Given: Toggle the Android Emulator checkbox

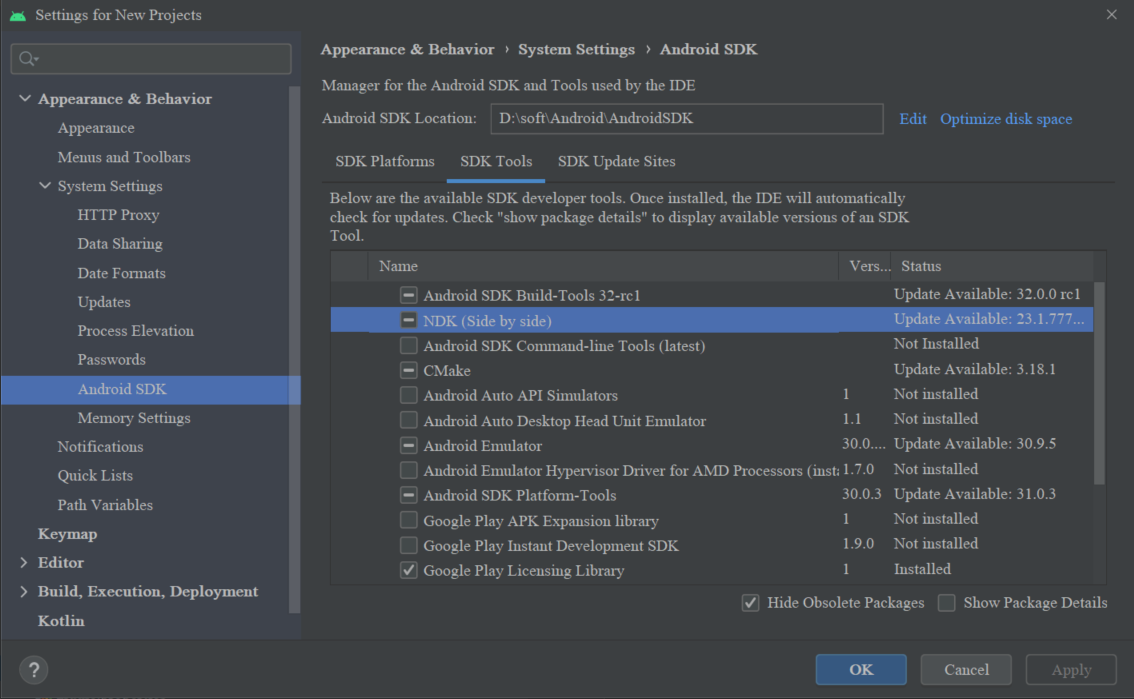Looking at the screenshot, I should (409, 445).
